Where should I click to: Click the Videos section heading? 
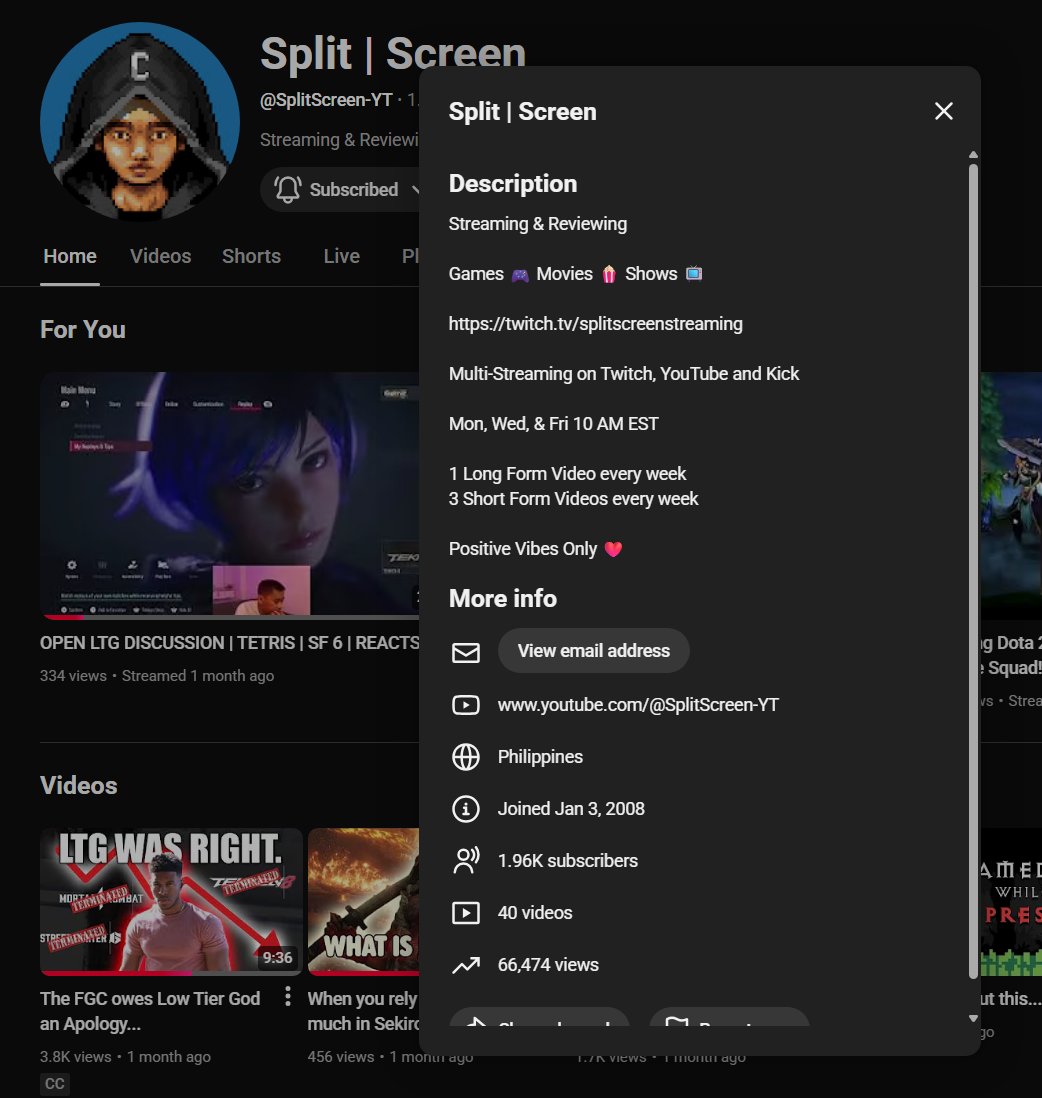pos(78,785)
